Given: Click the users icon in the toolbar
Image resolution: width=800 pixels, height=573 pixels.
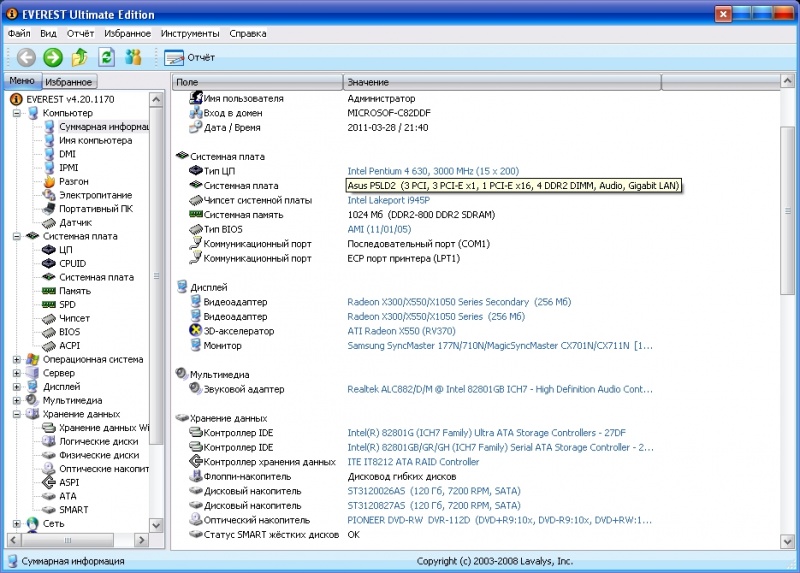Looking at the screenshot, I should [x=133, y=57].
